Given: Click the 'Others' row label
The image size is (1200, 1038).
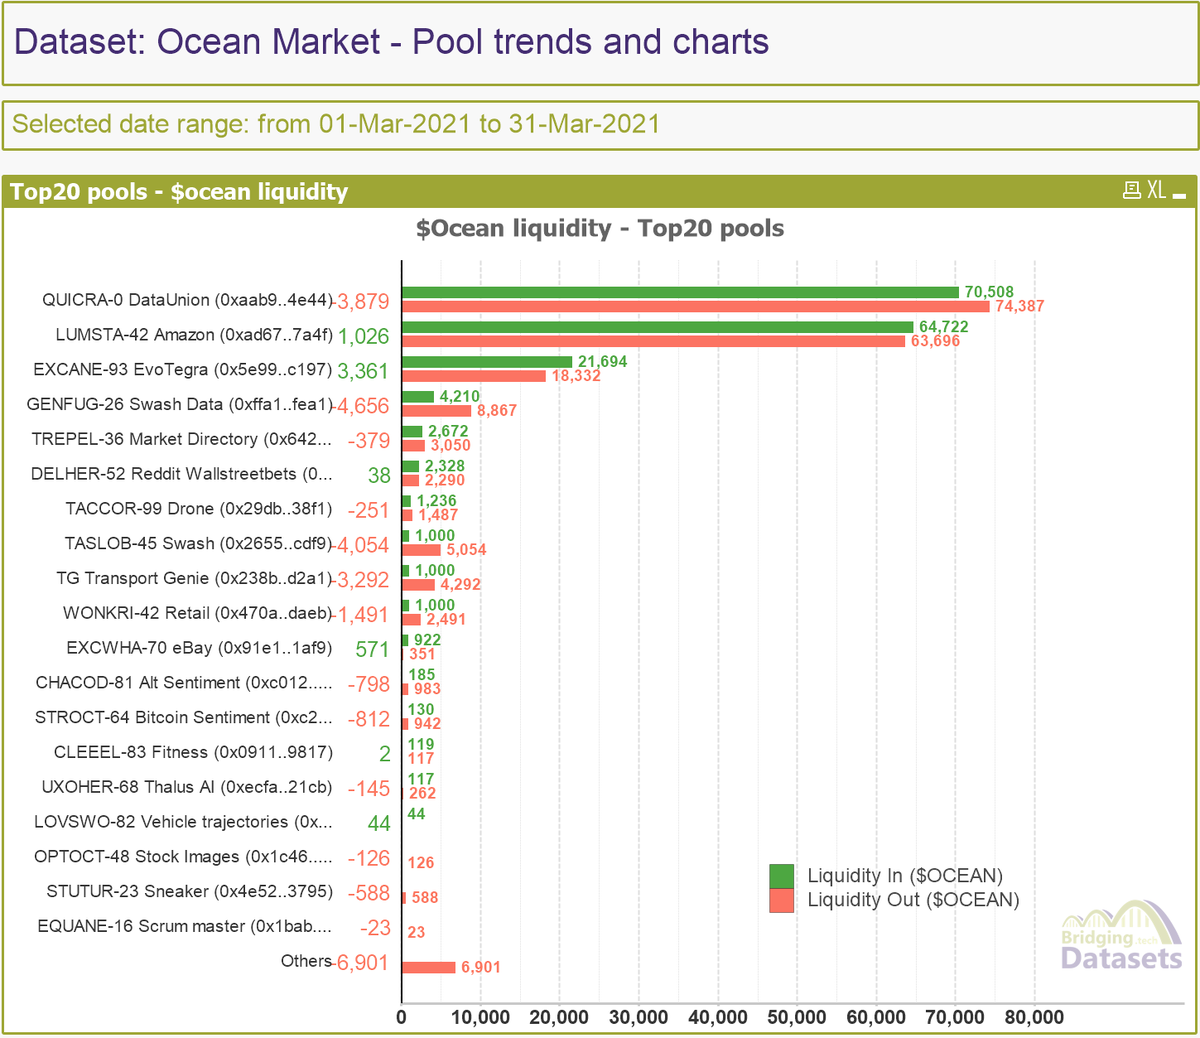Looking at the screenshot, I should (306, 961).
